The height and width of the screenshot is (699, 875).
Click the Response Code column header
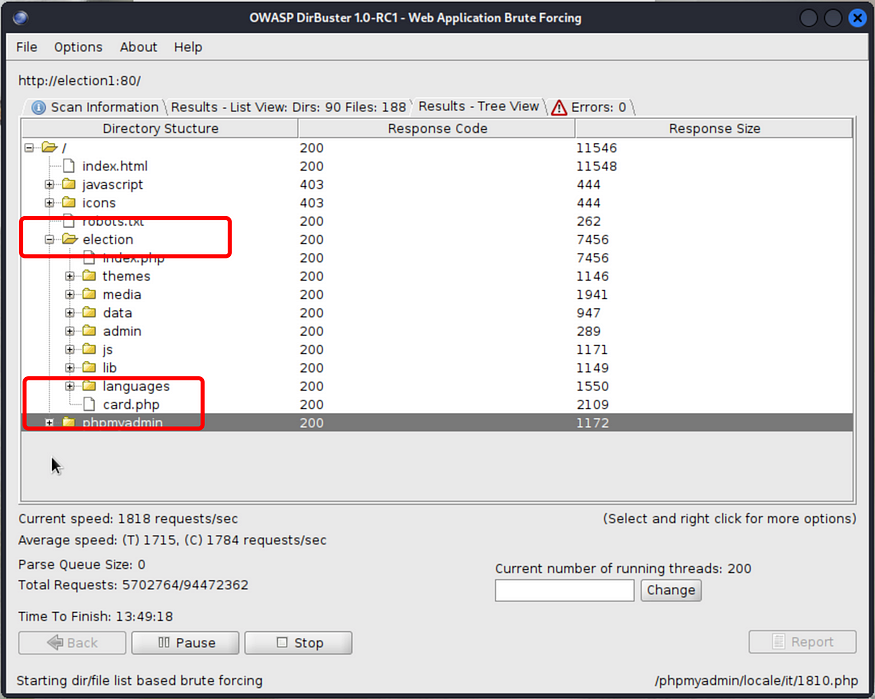point(437,128)
